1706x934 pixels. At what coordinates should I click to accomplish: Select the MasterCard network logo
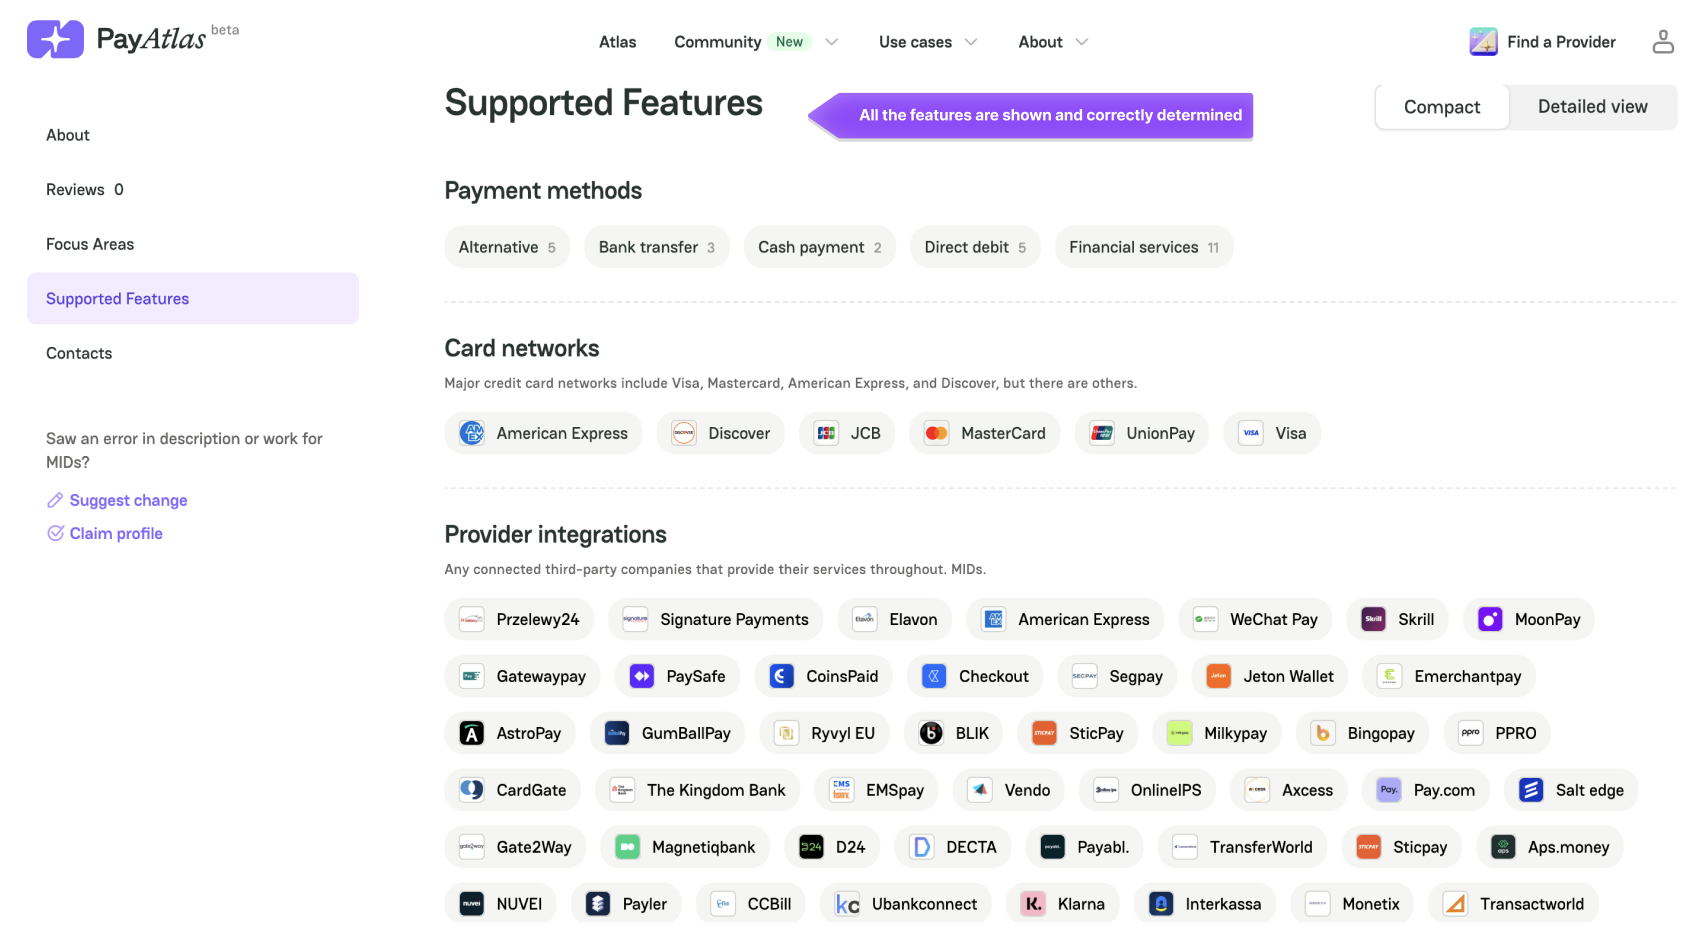click(x=936, y=433)
